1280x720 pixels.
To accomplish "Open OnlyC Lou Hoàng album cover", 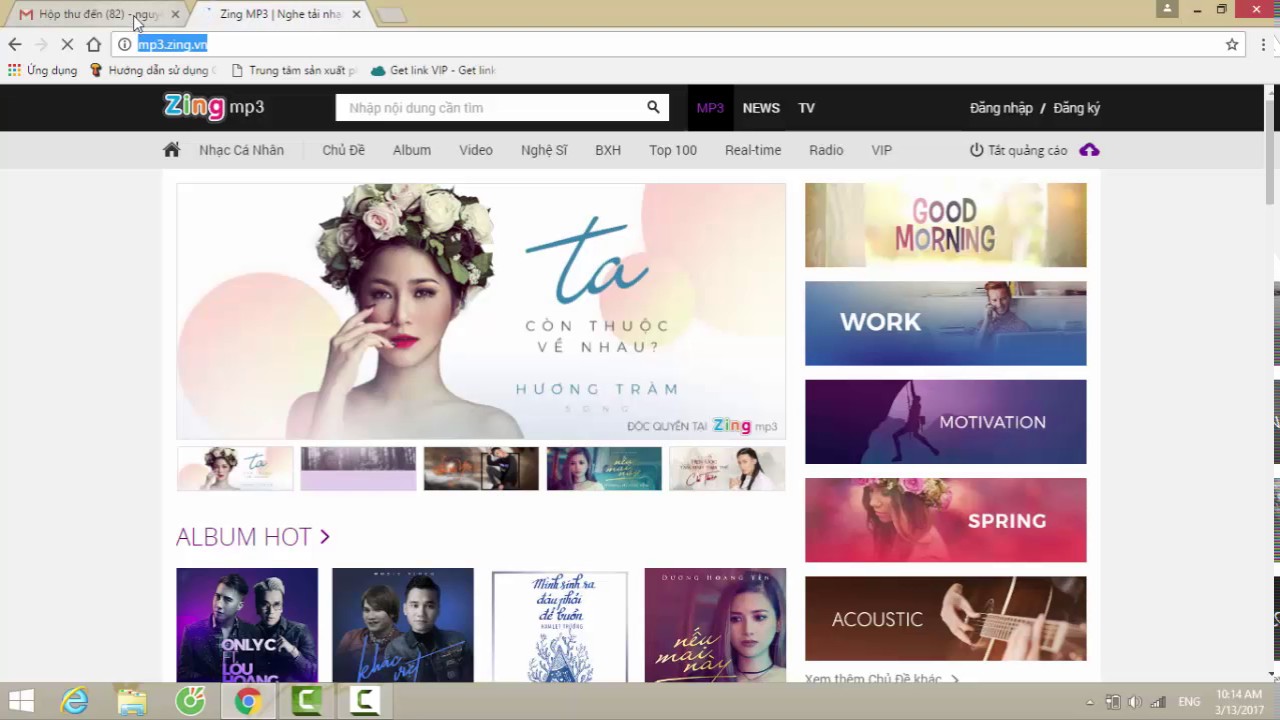I will point(247,625).
